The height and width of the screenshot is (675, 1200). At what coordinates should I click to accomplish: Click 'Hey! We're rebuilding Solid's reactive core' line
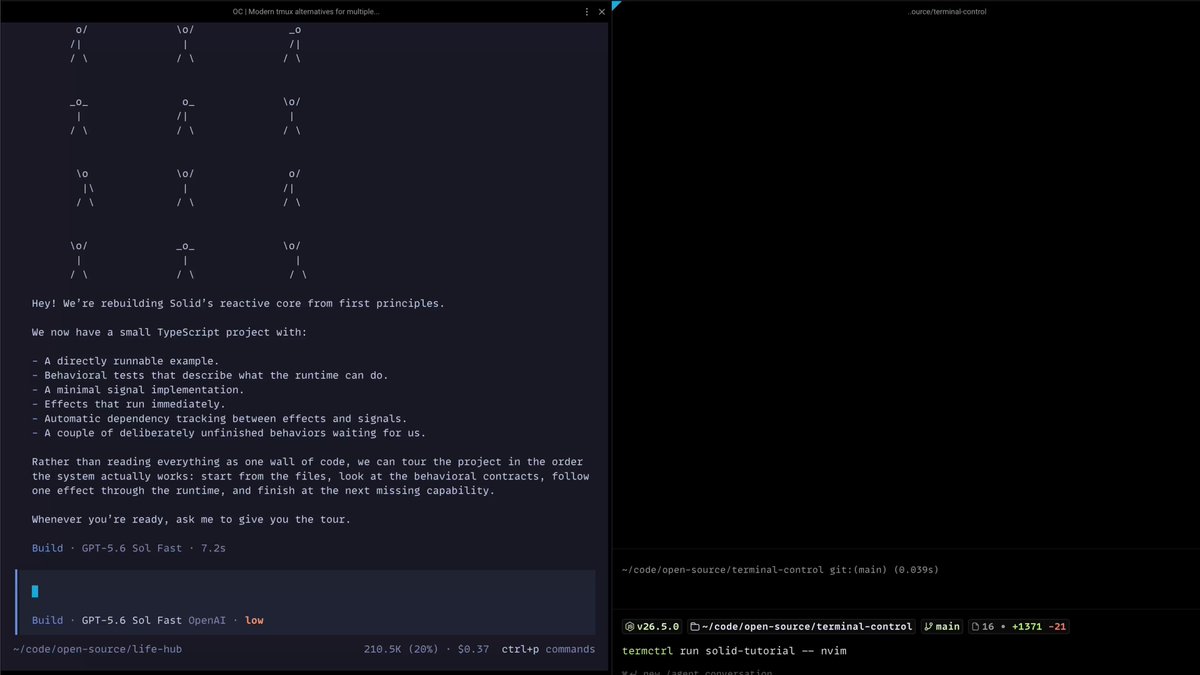[237, 303]
